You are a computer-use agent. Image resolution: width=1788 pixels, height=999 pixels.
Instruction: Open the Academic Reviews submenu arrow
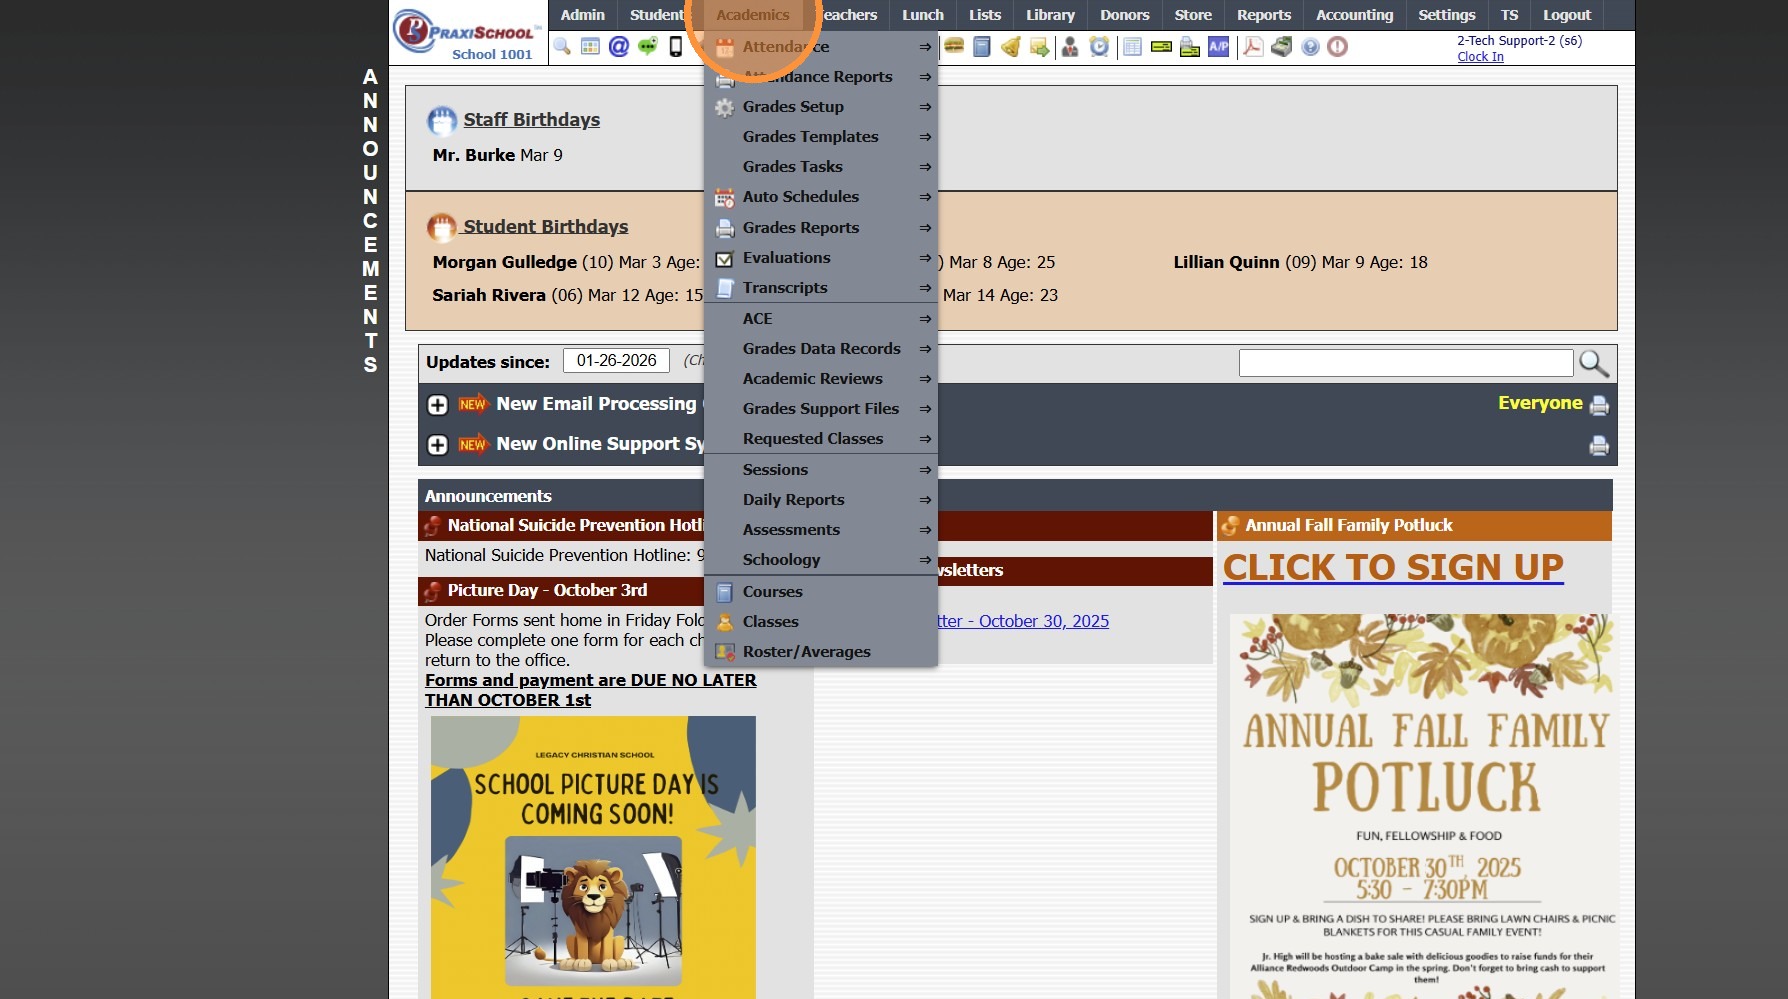tap(925, 379)
